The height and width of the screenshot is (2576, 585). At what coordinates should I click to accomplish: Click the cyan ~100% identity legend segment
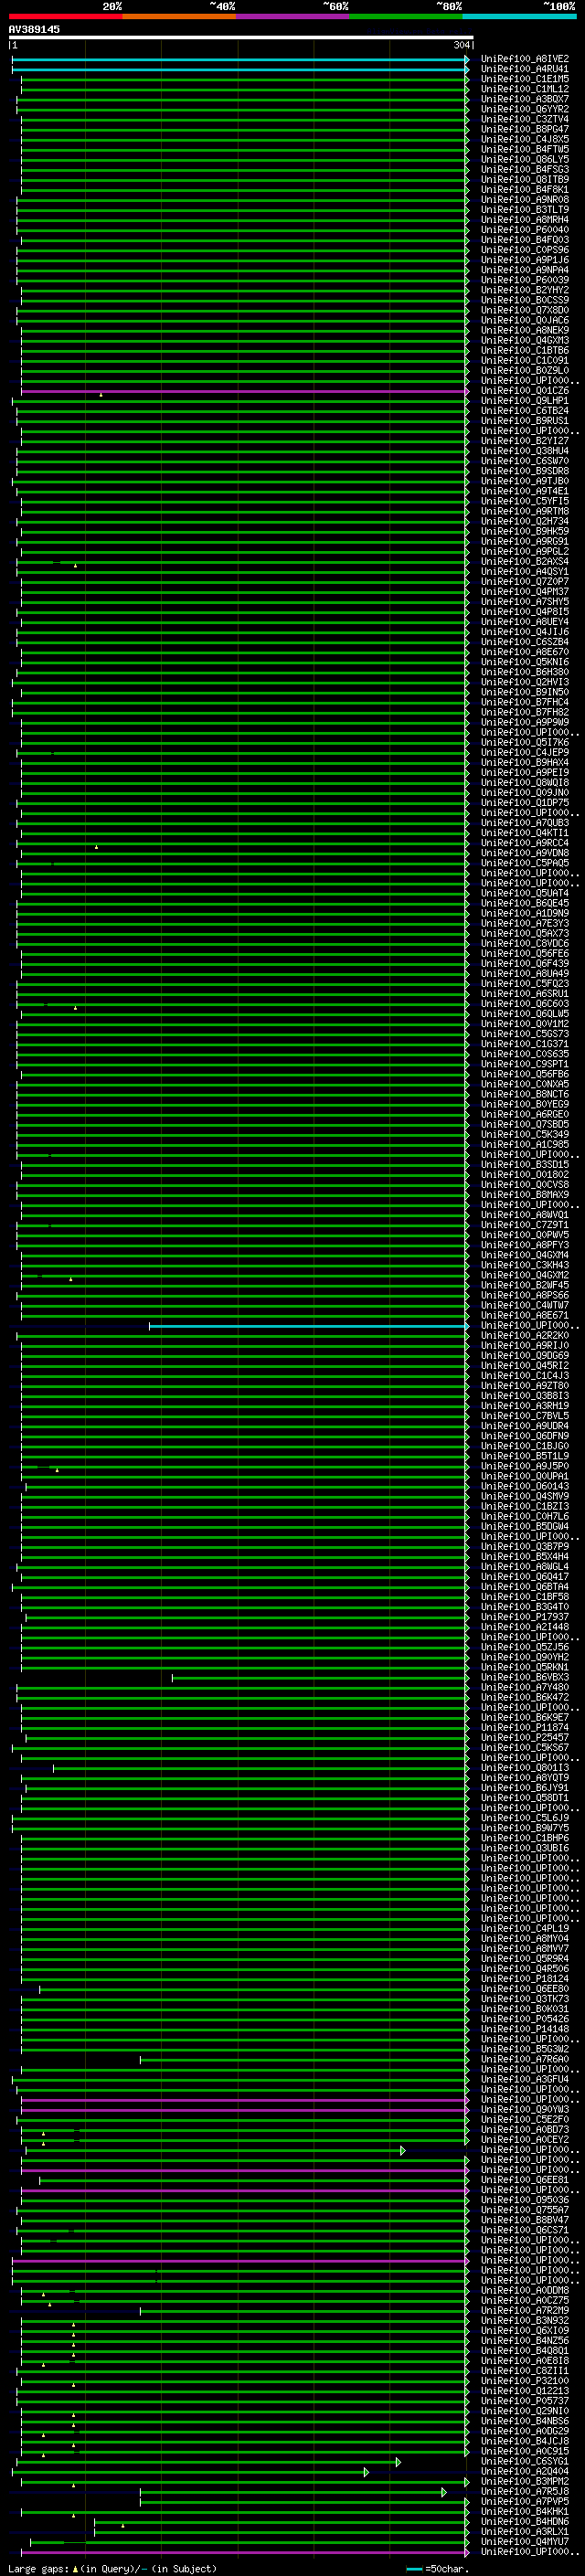[x=519, y=16]
